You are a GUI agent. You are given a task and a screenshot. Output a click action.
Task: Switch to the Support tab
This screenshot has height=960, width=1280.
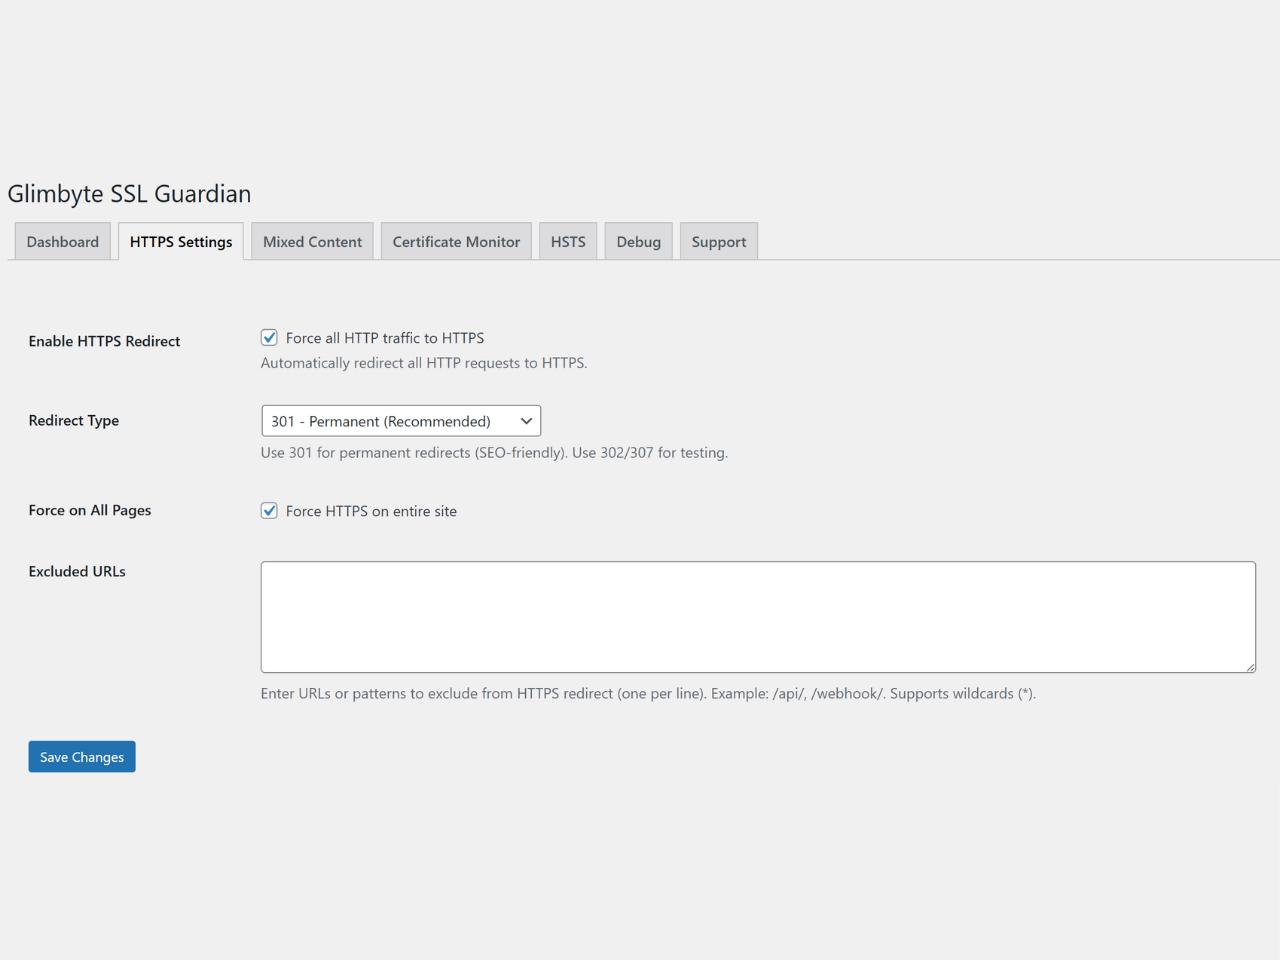click(719, 242)
